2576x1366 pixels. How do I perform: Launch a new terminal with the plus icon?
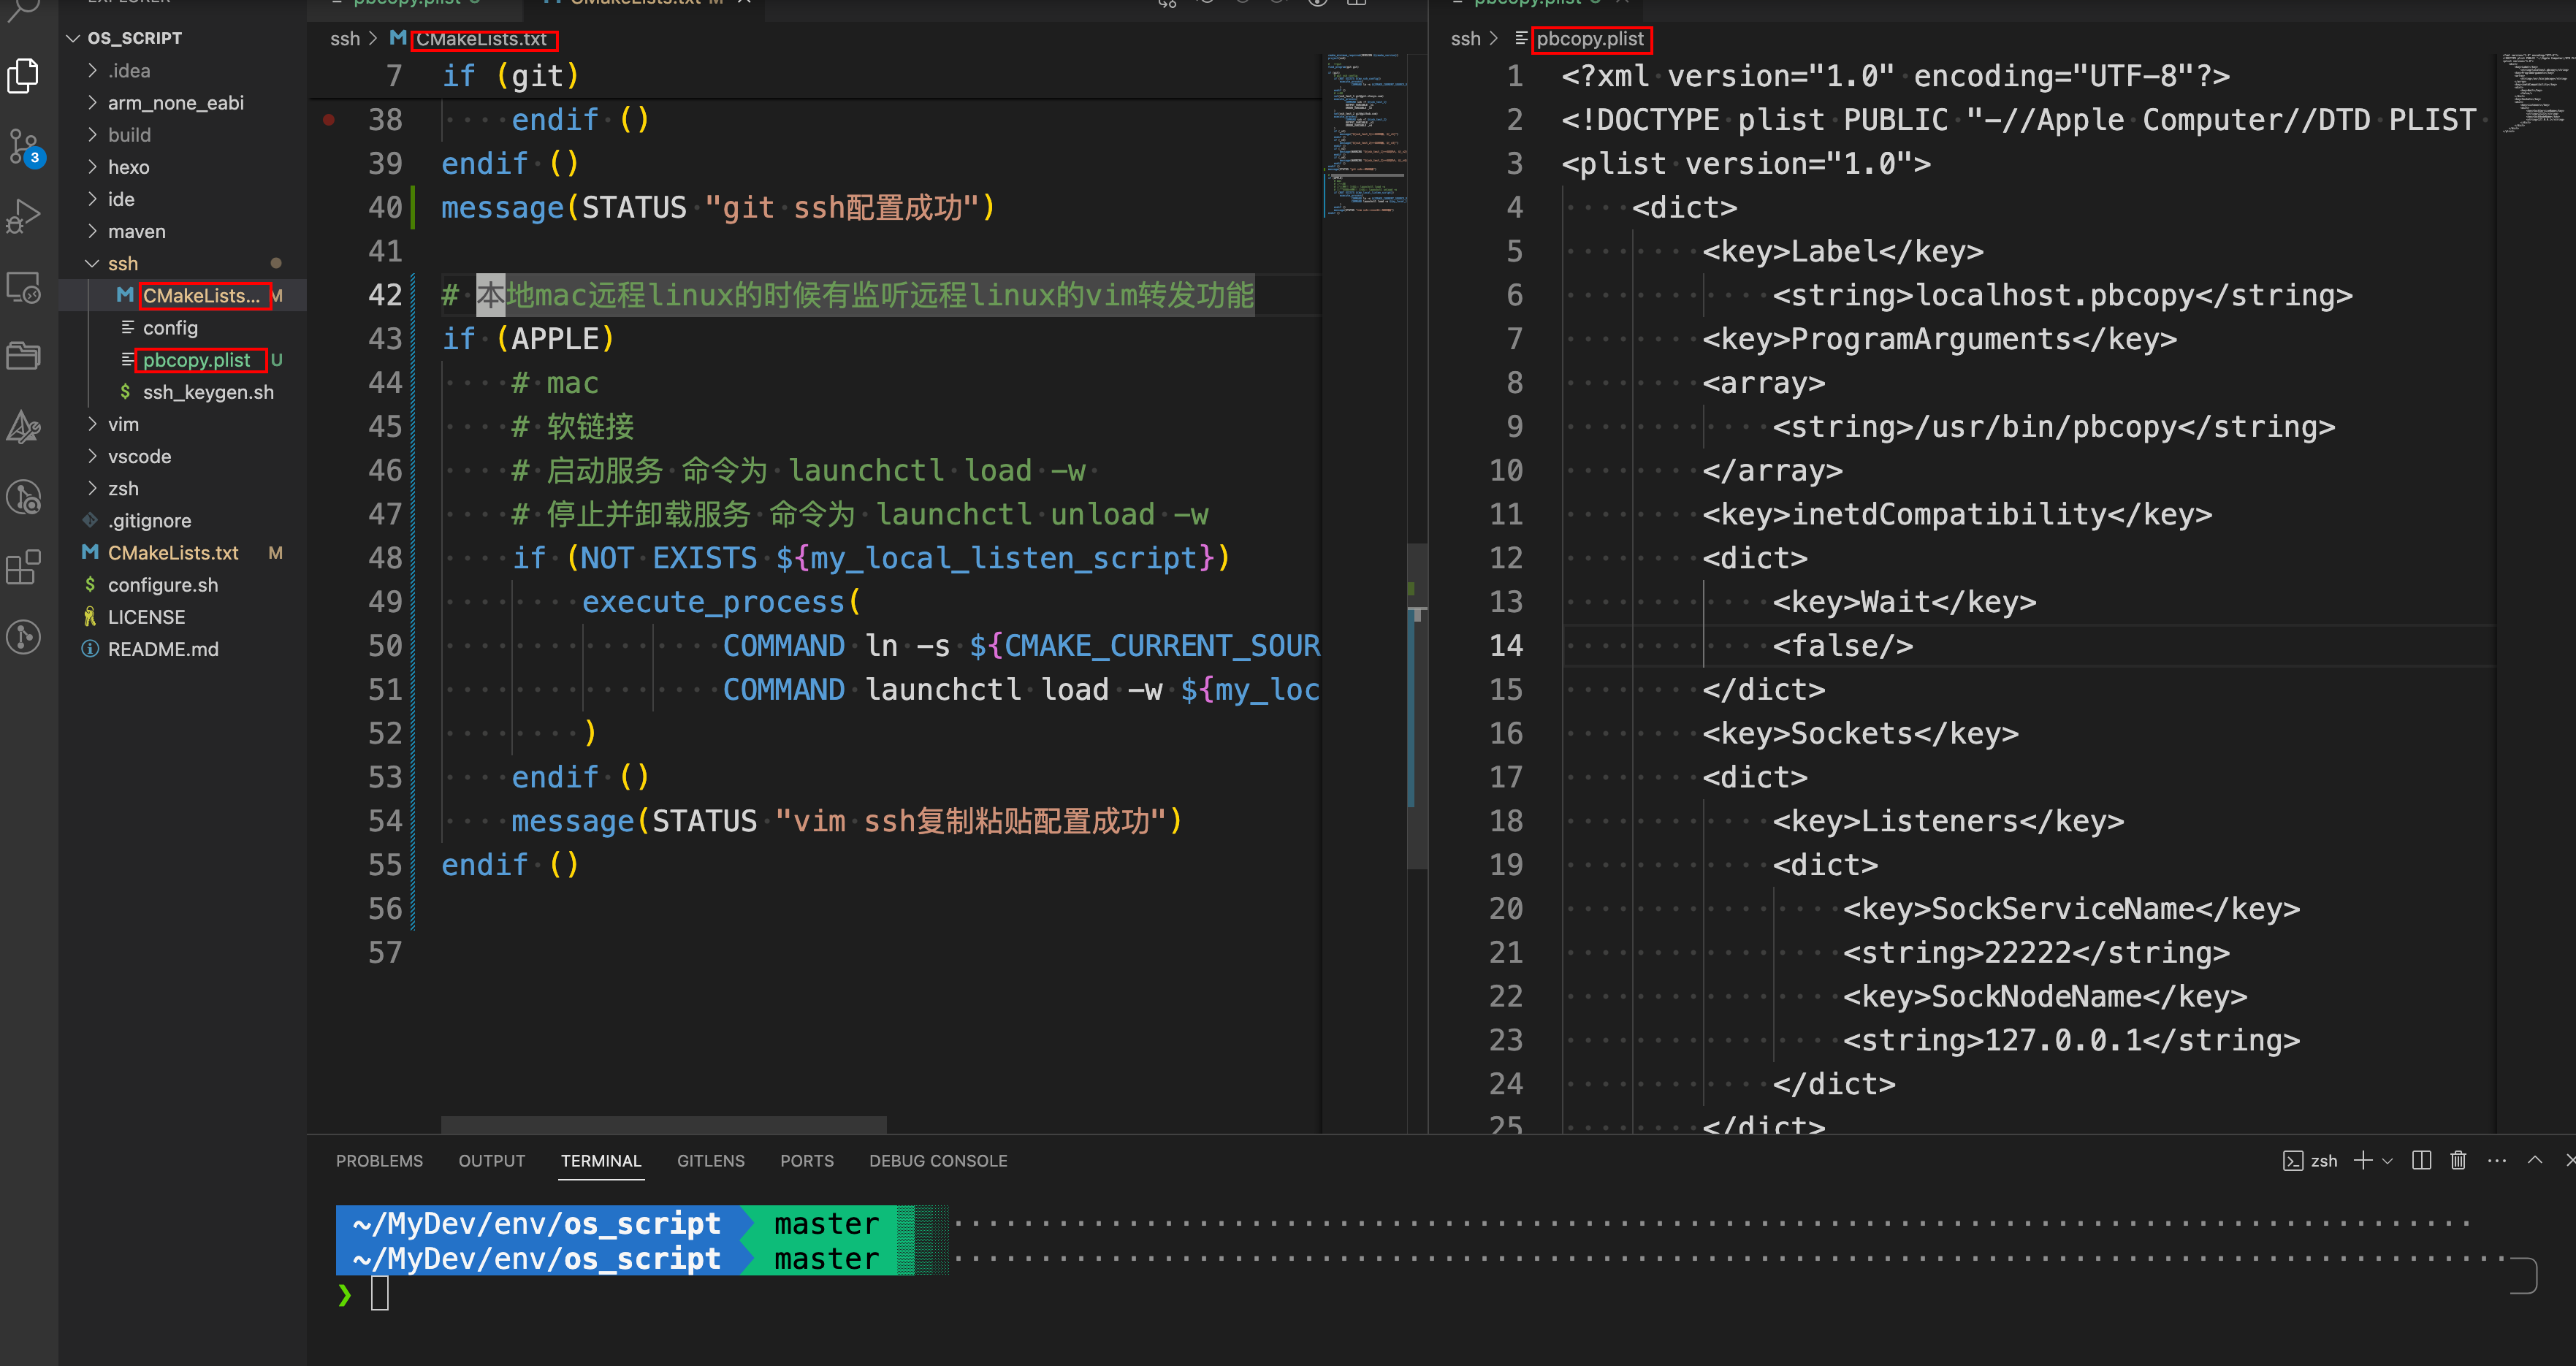[x=2364, y=1160]
